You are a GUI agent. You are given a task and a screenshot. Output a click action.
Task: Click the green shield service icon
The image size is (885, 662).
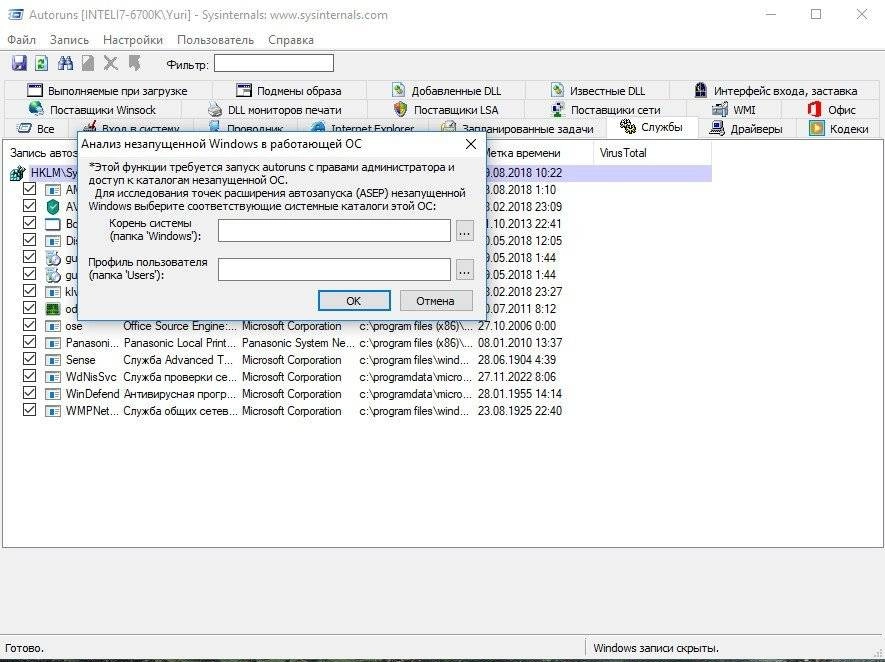pyautogui.click(x=52, y=207)
